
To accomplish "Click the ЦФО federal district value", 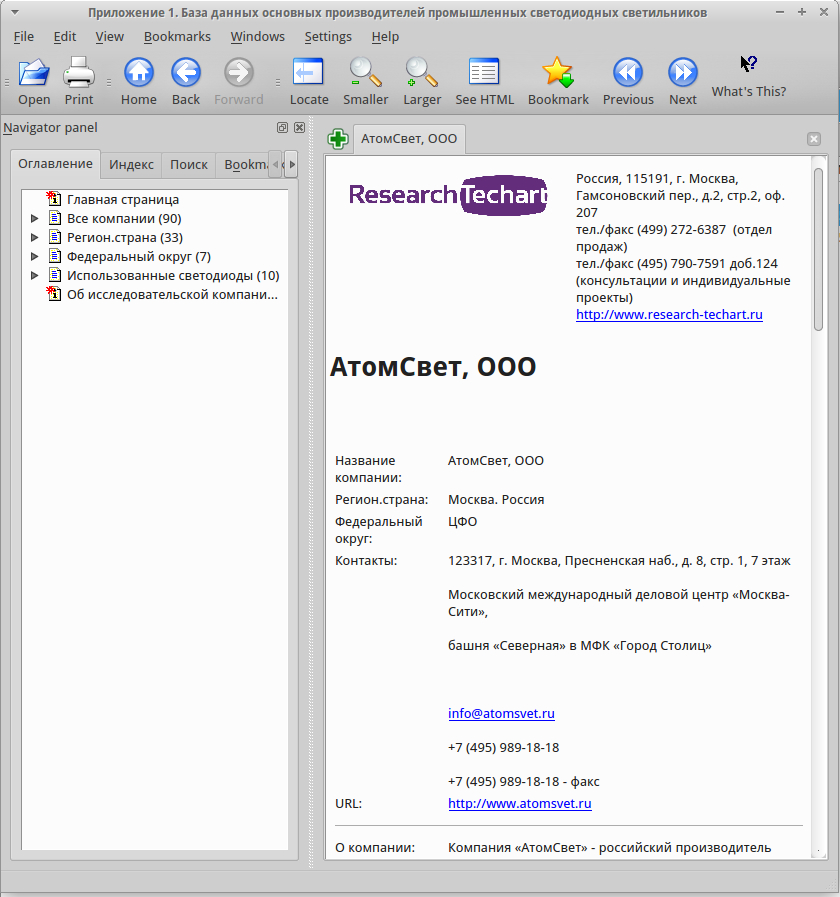I will click(462, 522).
